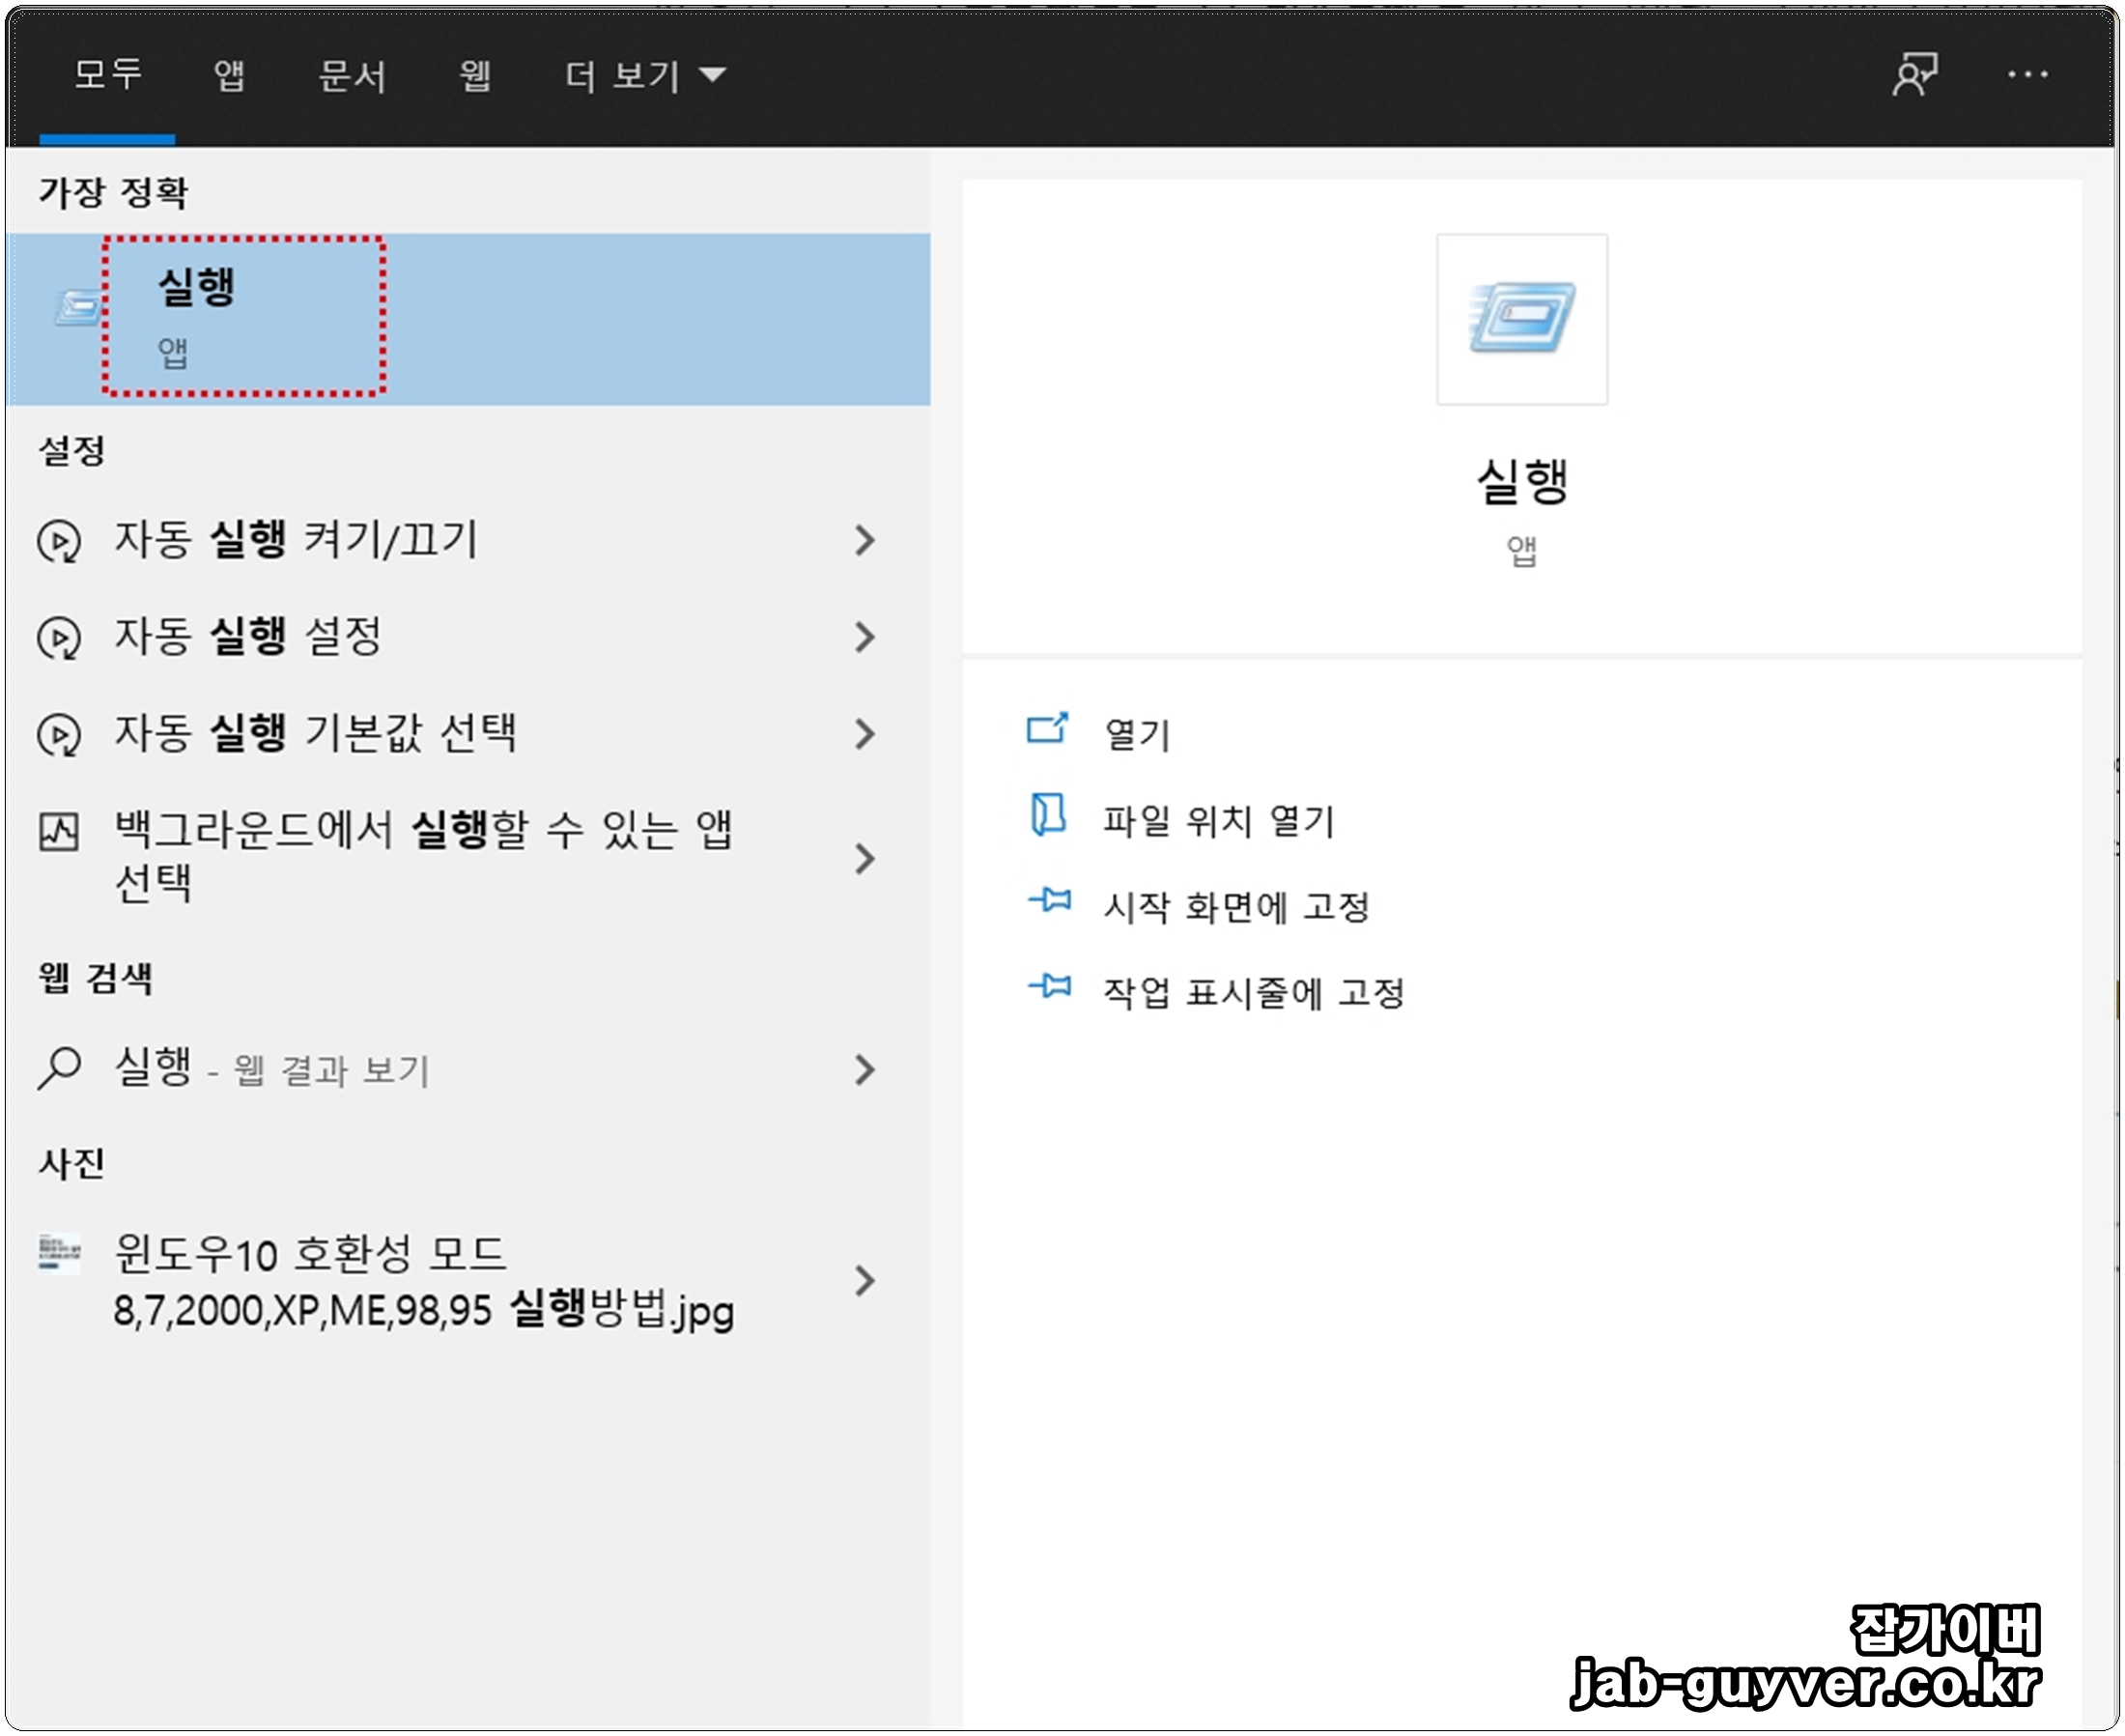The width and height of the screenshot is (2125, 1736).
Task: Expand chevron for 자동 실행 켜기/끄기
Action: (865, 541)
